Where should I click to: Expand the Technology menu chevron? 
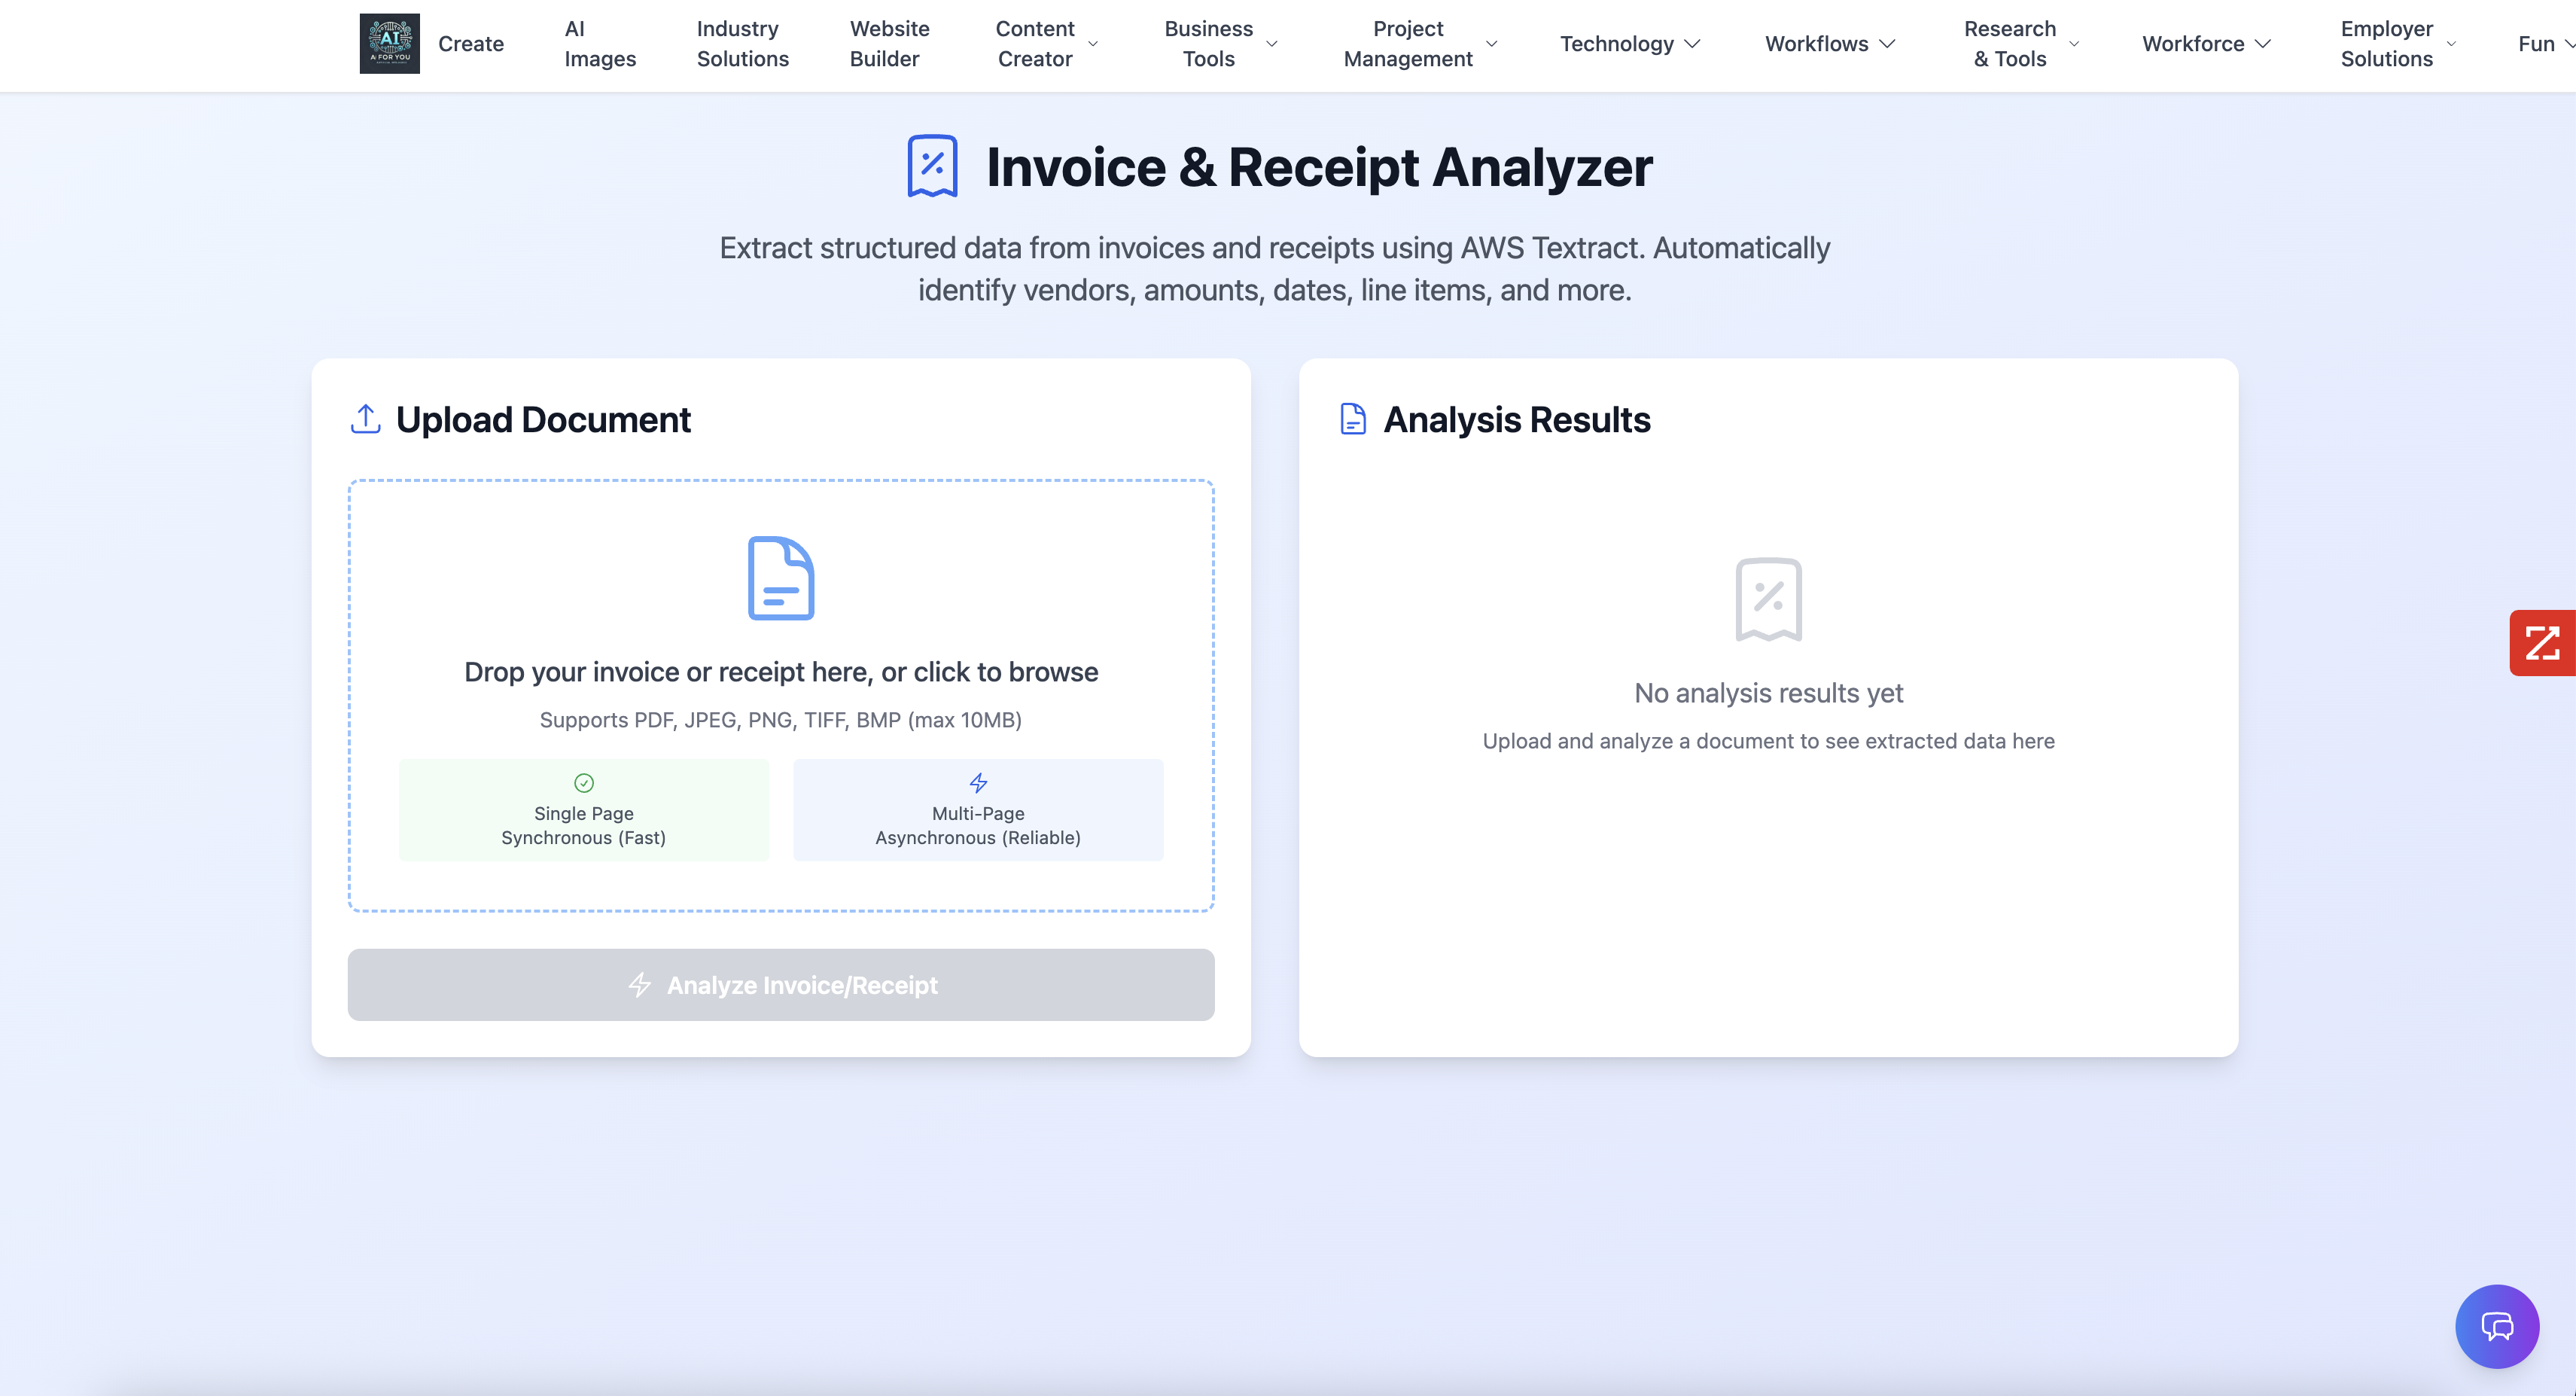point(1692,44)
